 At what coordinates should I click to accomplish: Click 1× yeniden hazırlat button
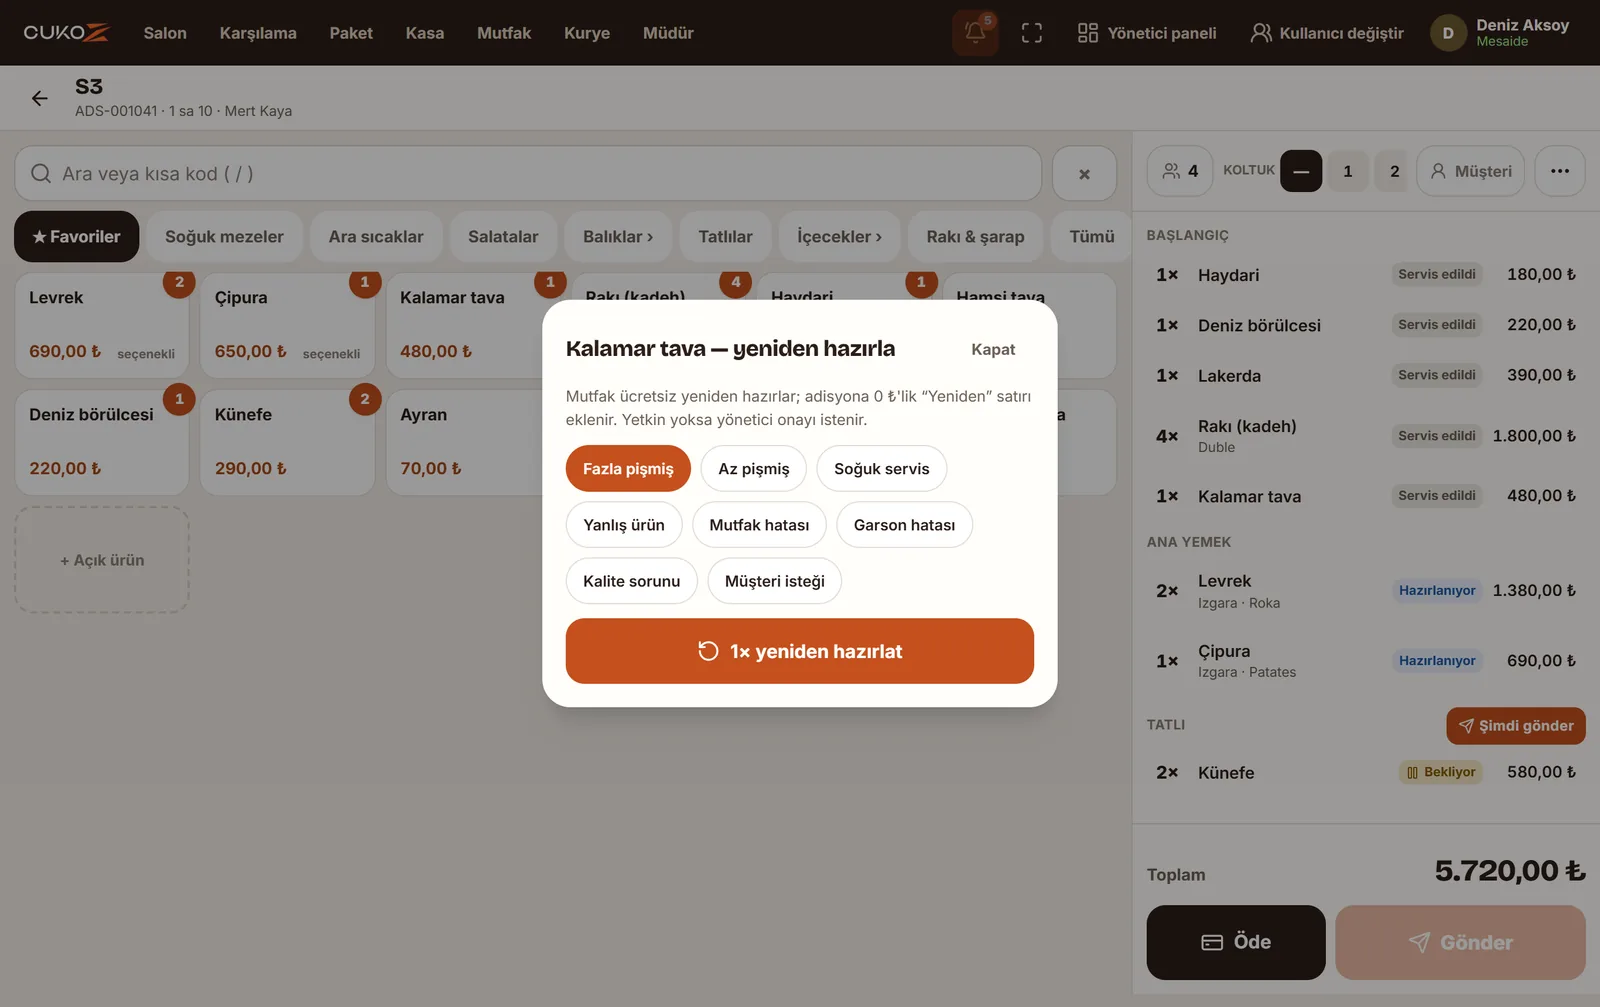pyautogui.click(x=800, y=651)
